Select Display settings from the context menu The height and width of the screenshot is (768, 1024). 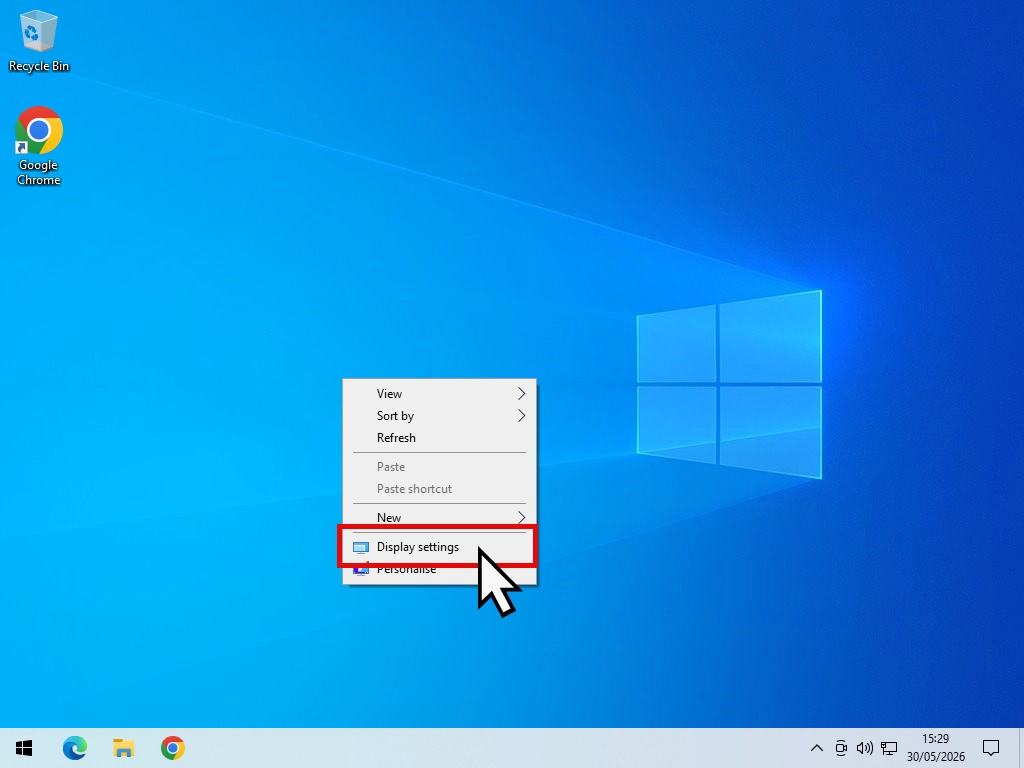pyautogui.click(x=440, y=547)
